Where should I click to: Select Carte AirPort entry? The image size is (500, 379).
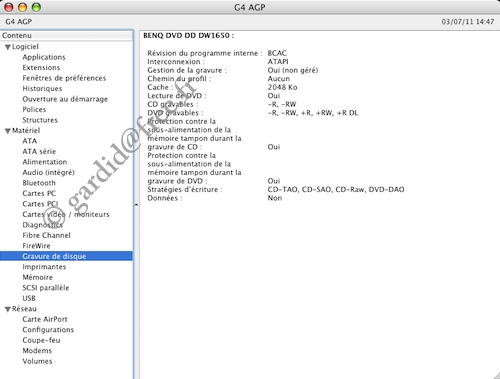click(45, 319)
